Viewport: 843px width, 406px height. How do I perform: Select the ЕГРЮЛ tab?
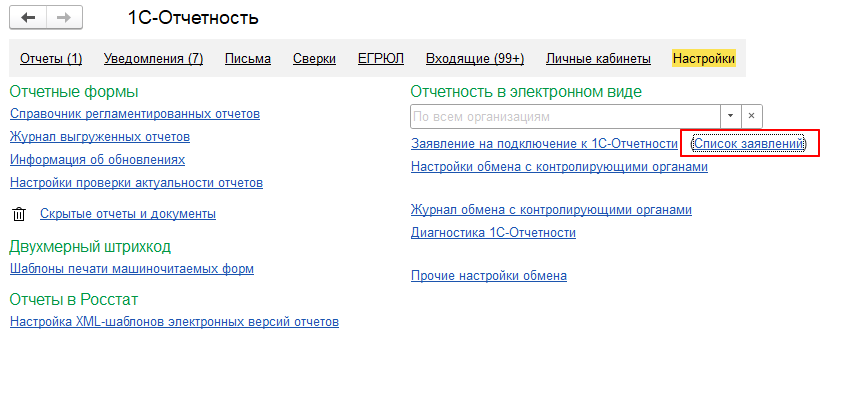[381, 59]
